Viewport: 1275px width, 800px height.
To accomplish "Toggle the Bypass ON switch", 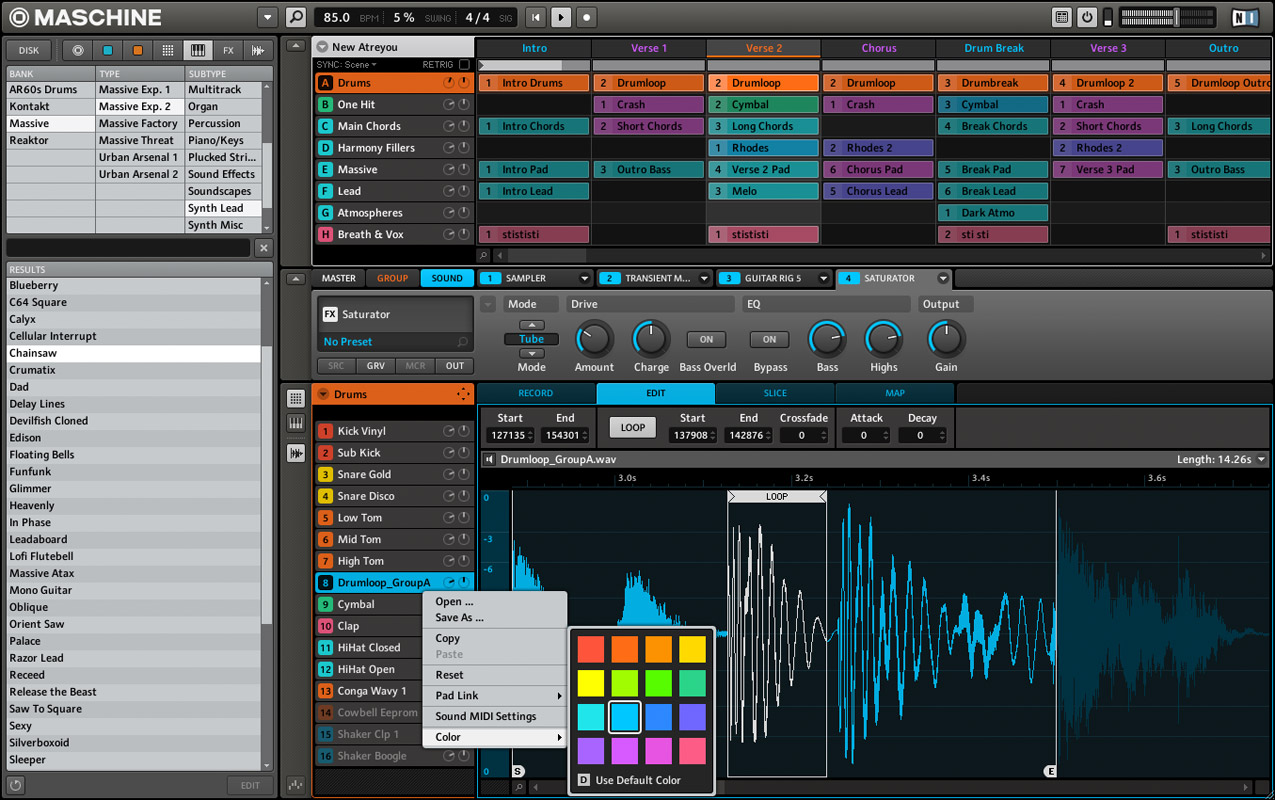I will click(769, 339).
